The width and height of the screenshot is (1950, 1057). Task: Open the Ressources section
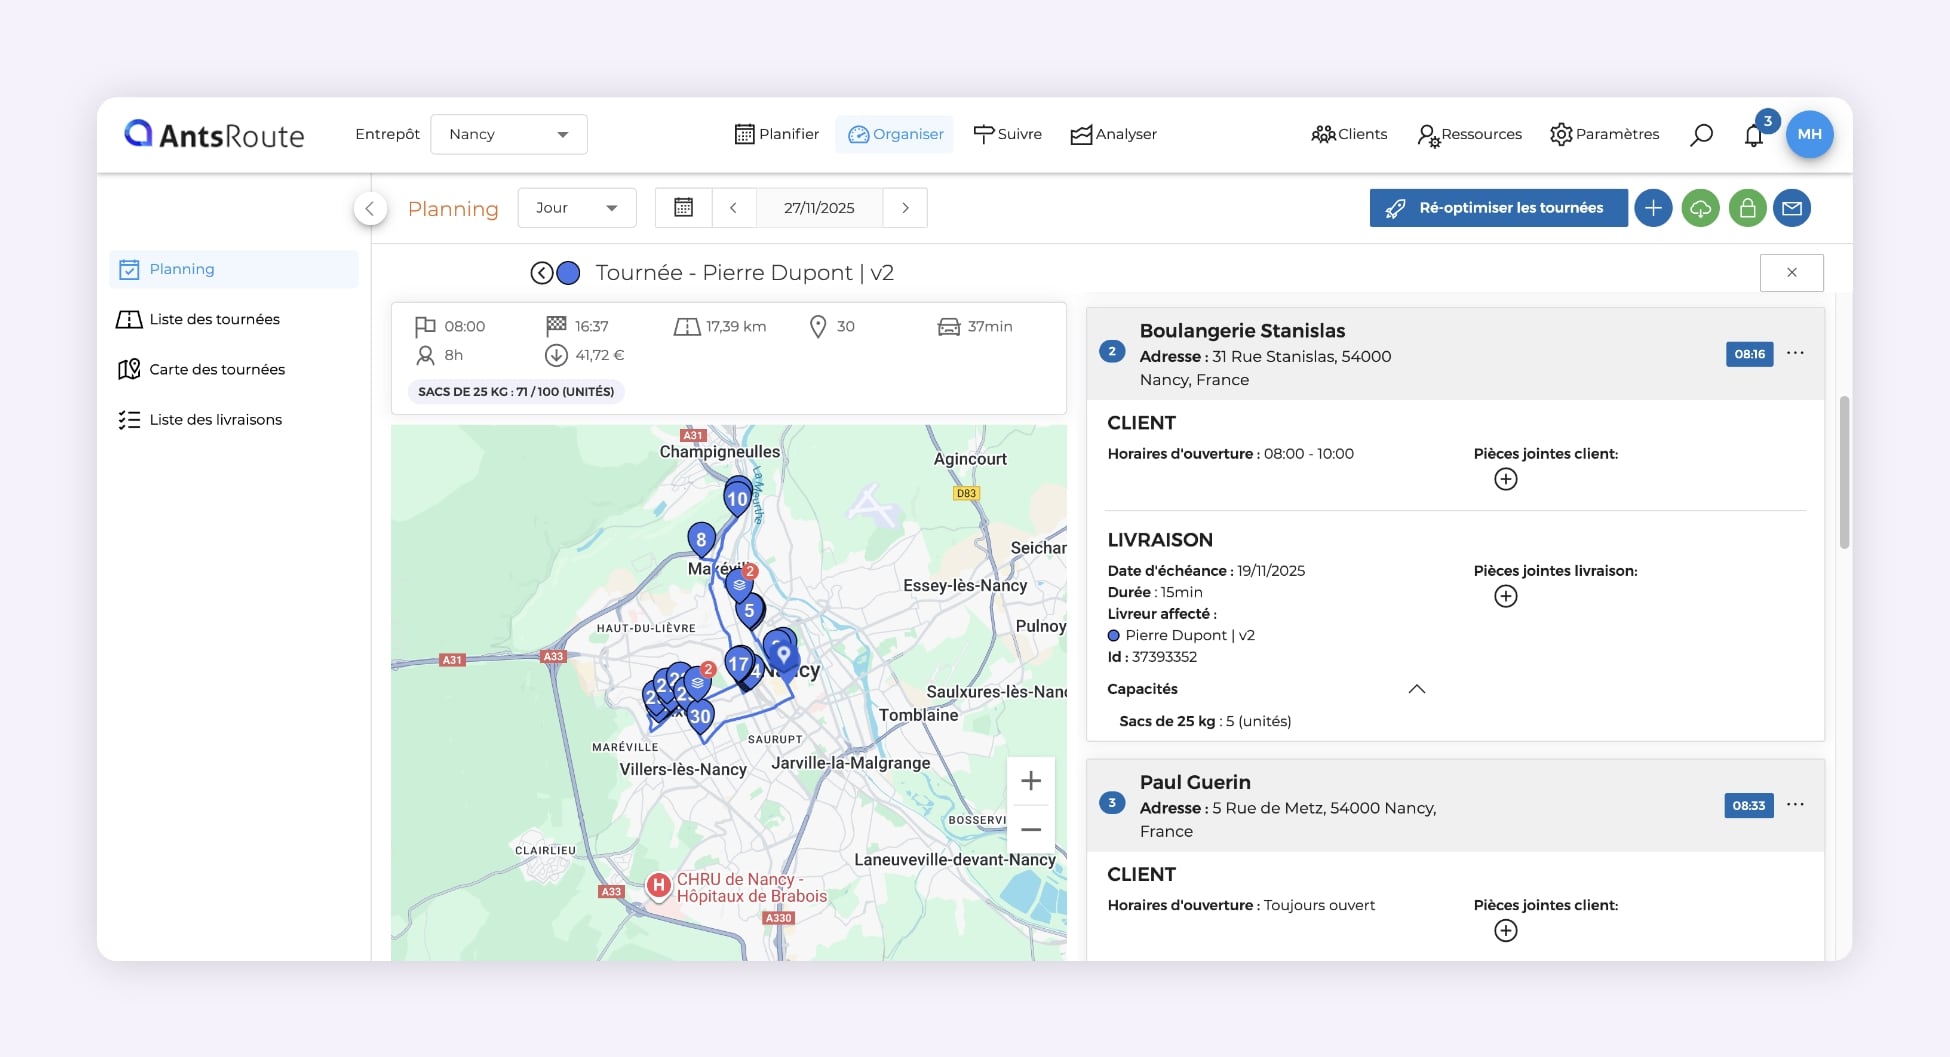[x=1469, y=134]
